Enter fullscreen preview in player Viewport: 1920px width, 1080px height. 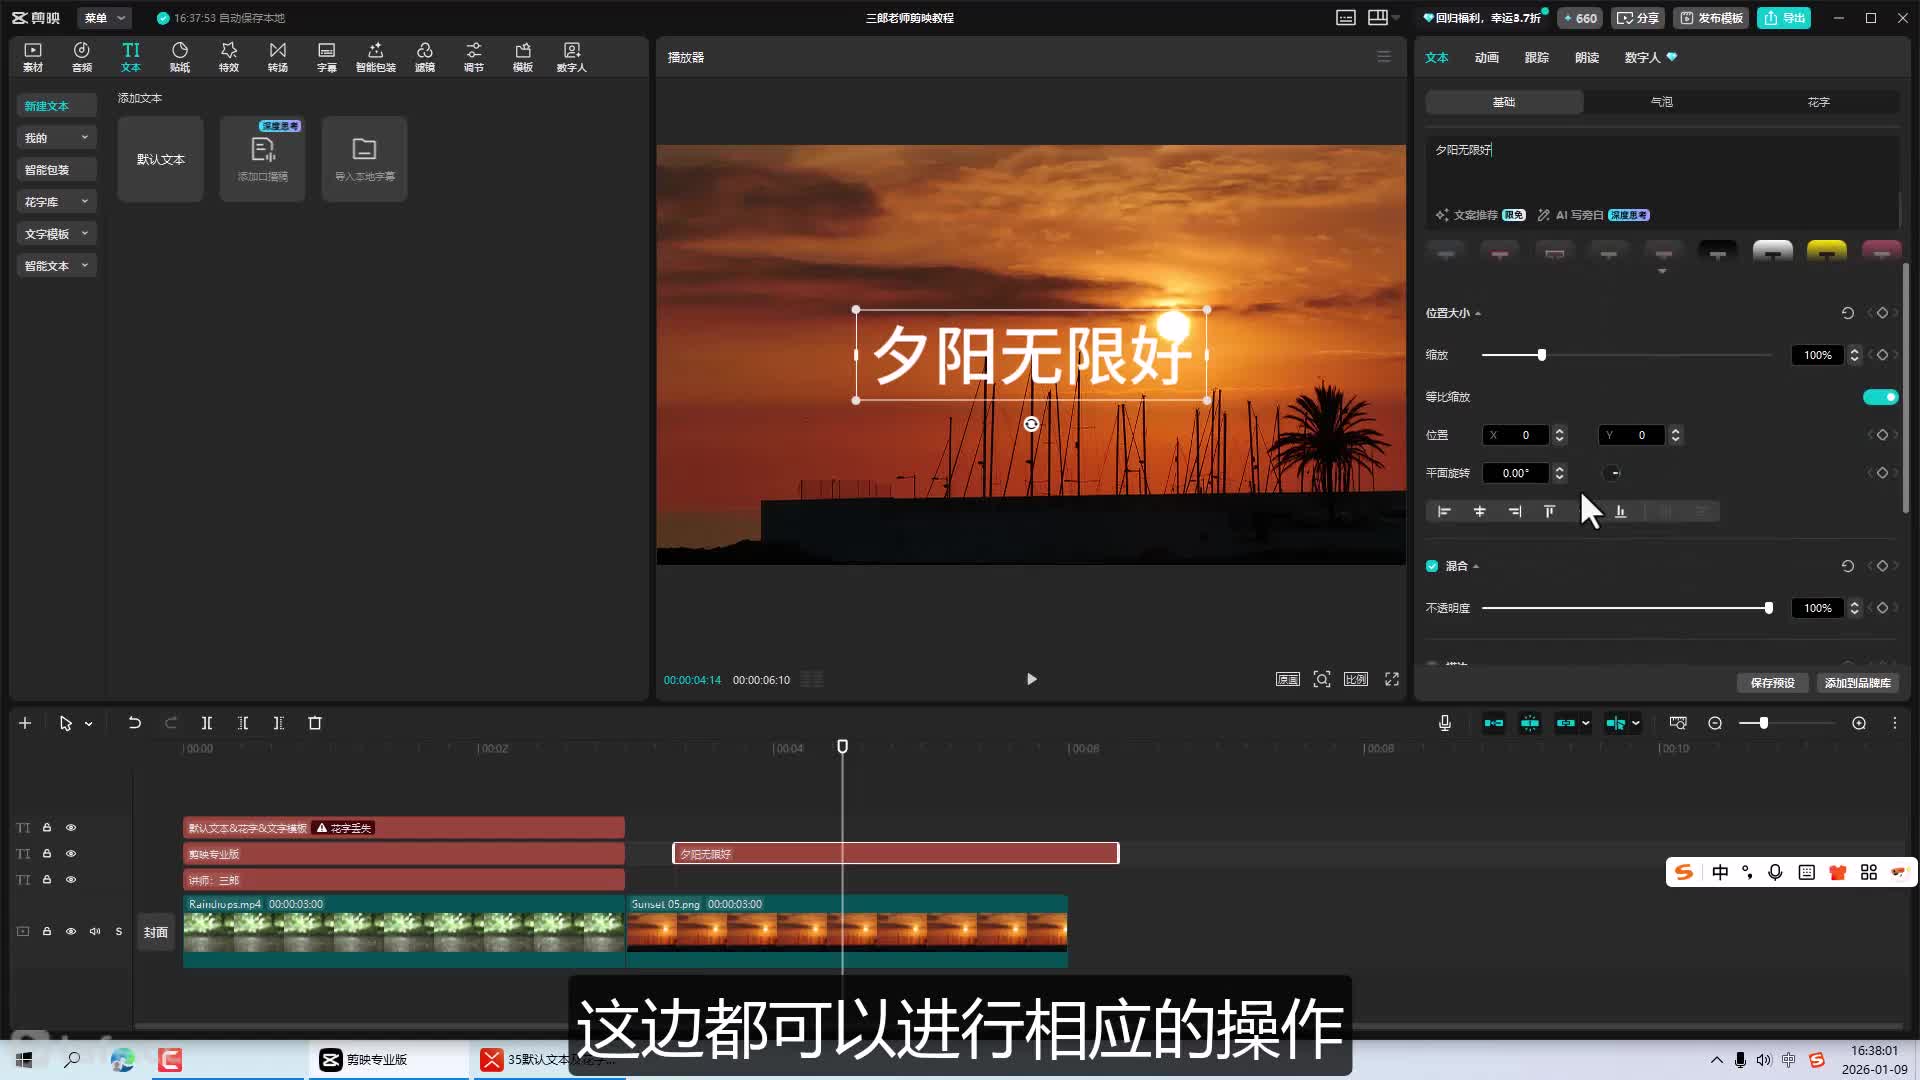click(1391, 679)
